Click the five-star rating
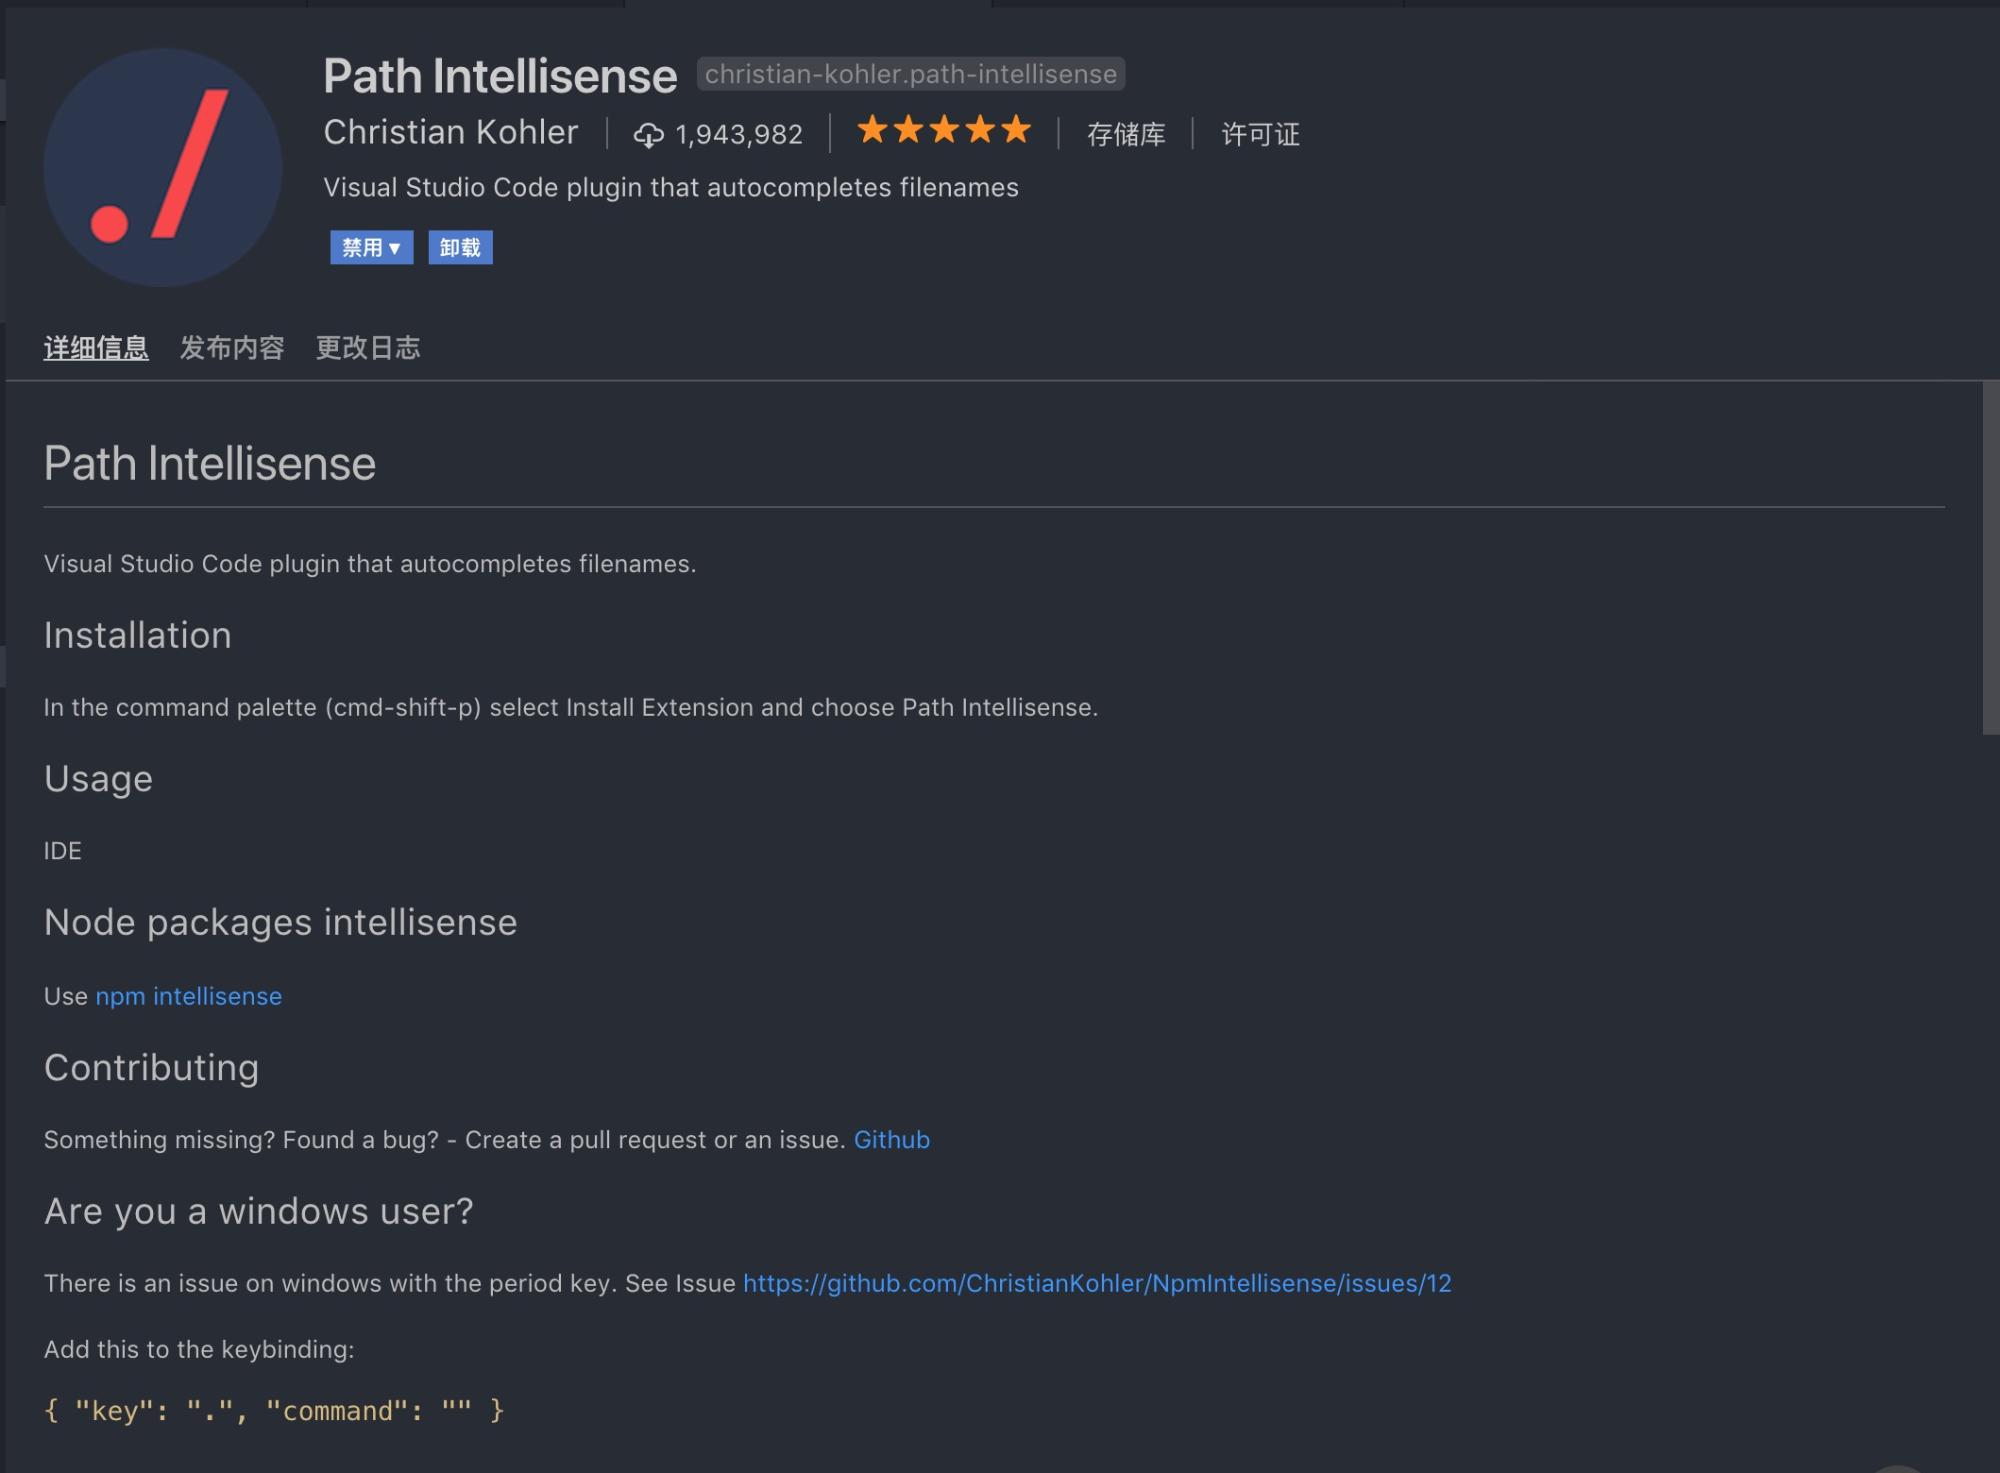 944,130
